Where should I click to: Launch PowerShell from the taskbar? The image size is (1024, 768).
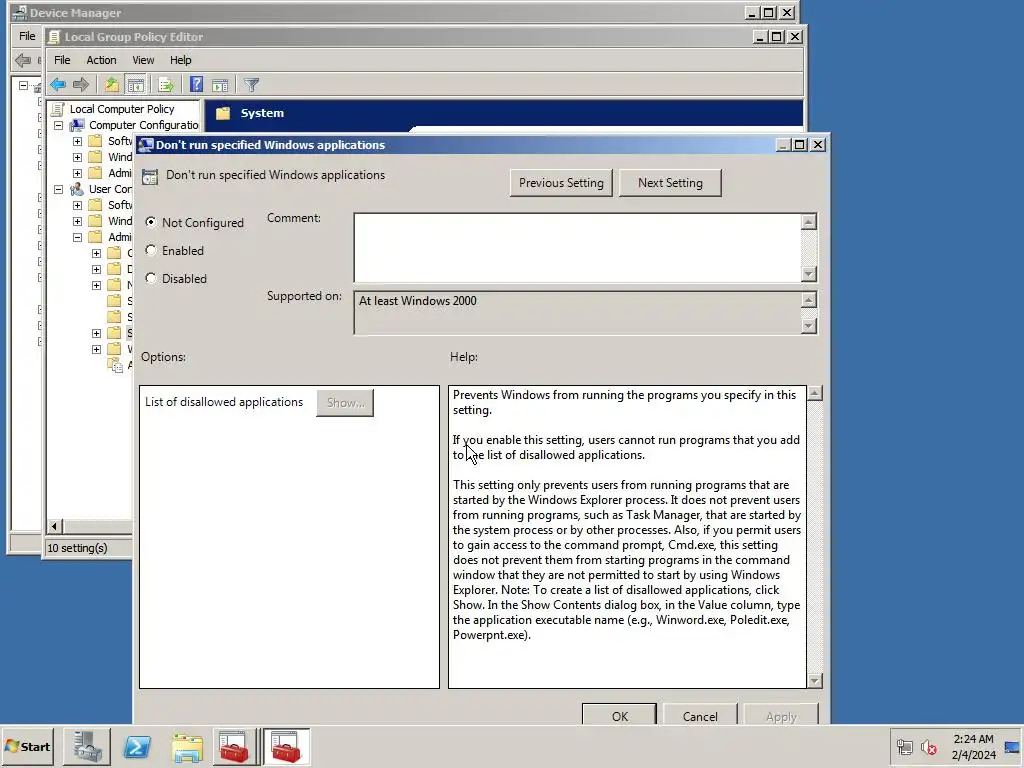click(137, 746)
